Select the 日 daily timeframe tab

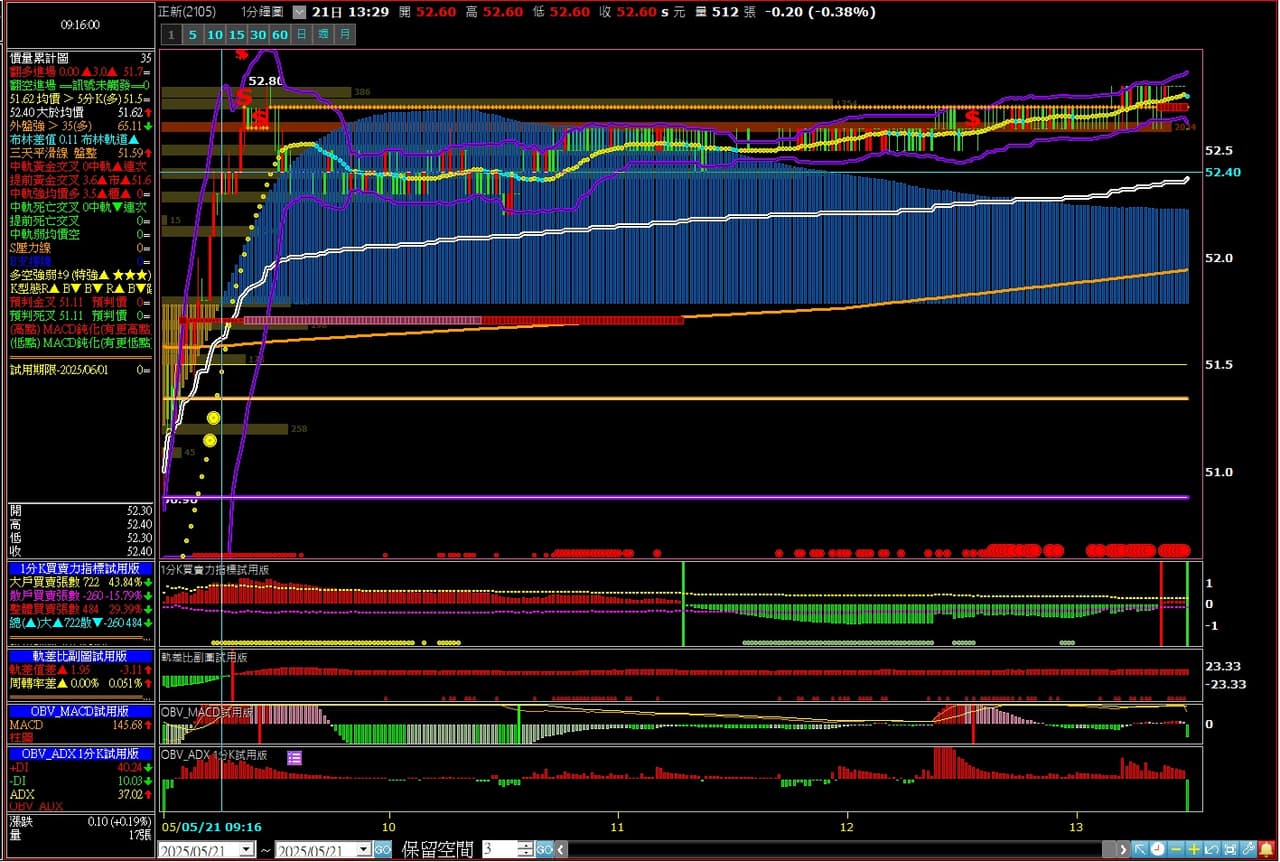click(301, 35)
